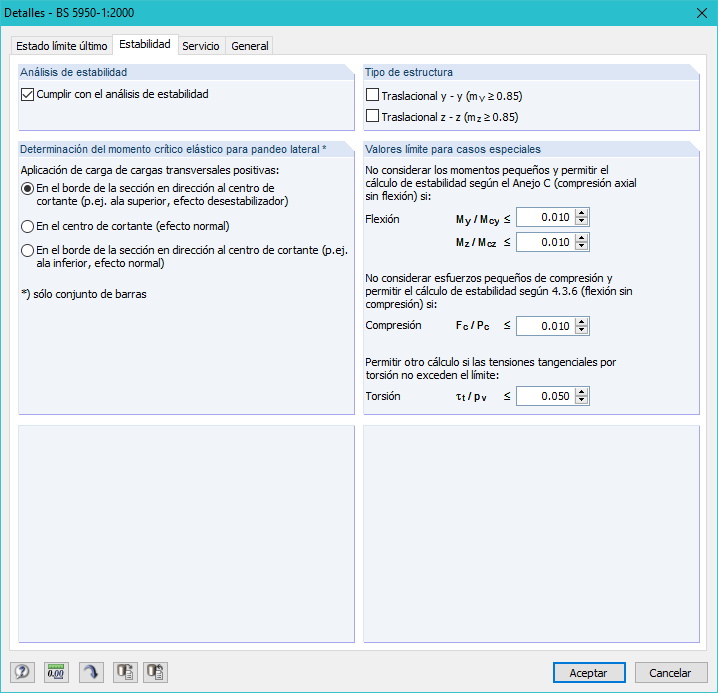Image resolution: width=718 pixels, height=693 pixels.
Task: Select the Estabilidad tab
Action: pyautogui.click(x=145, y=44)
